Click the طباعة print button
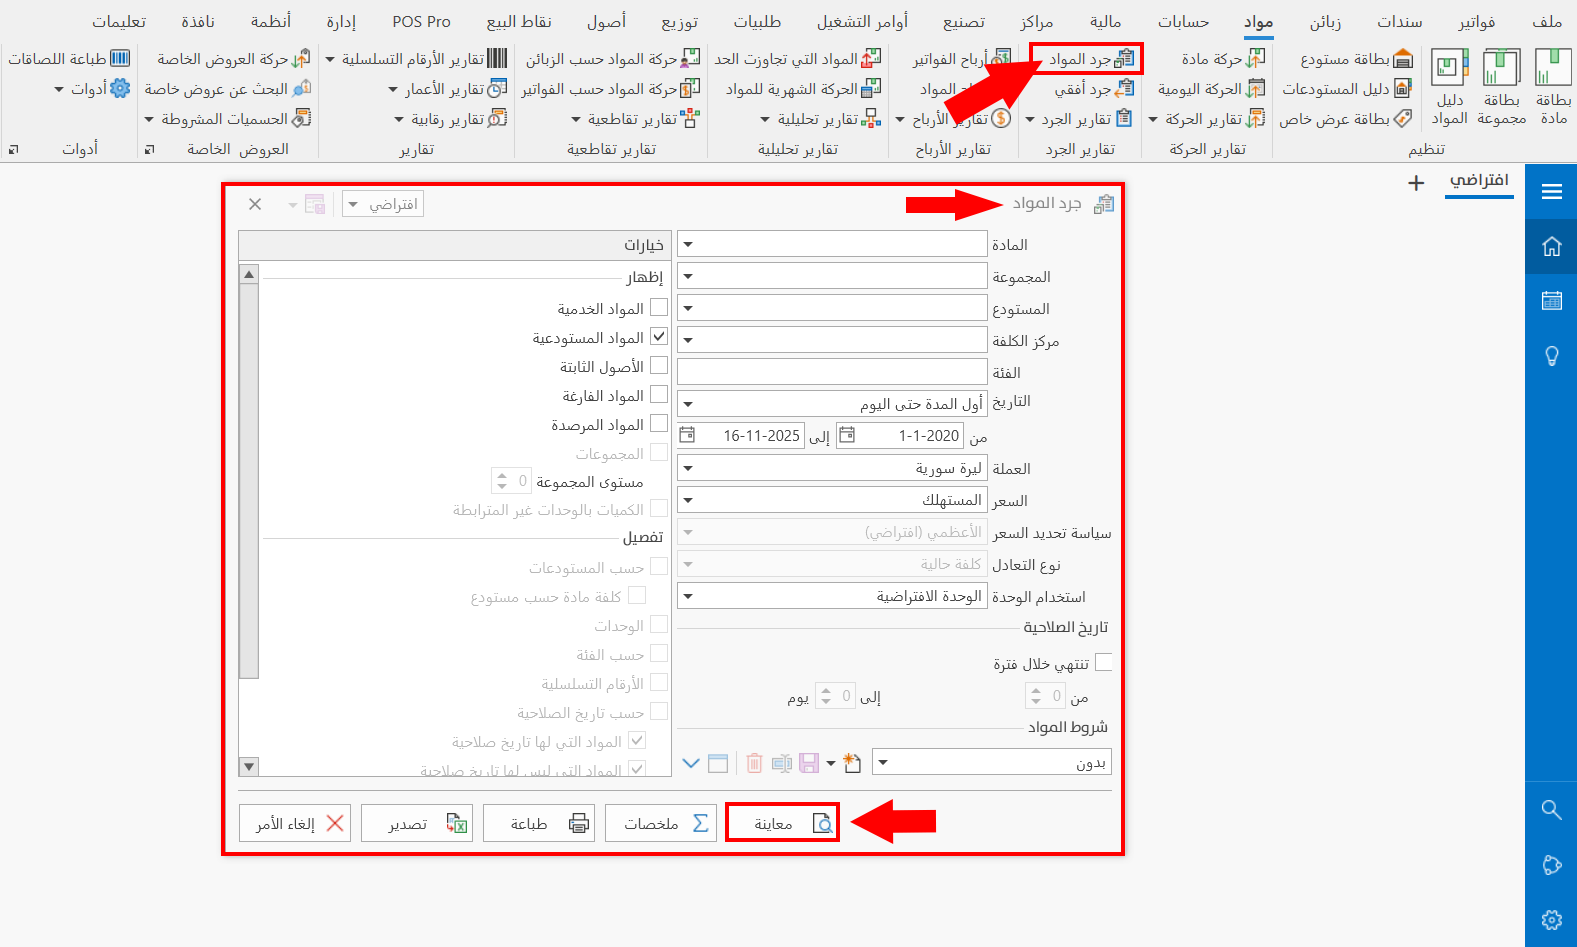1577x947 pixels. pos(539,823)
